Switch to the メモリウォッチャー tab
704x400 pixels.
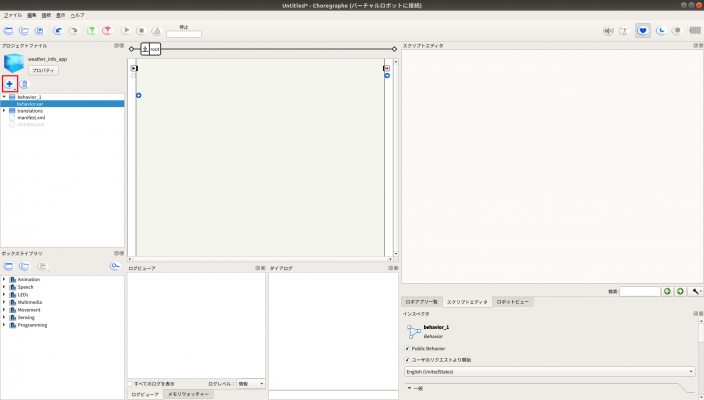click(187, 395)
